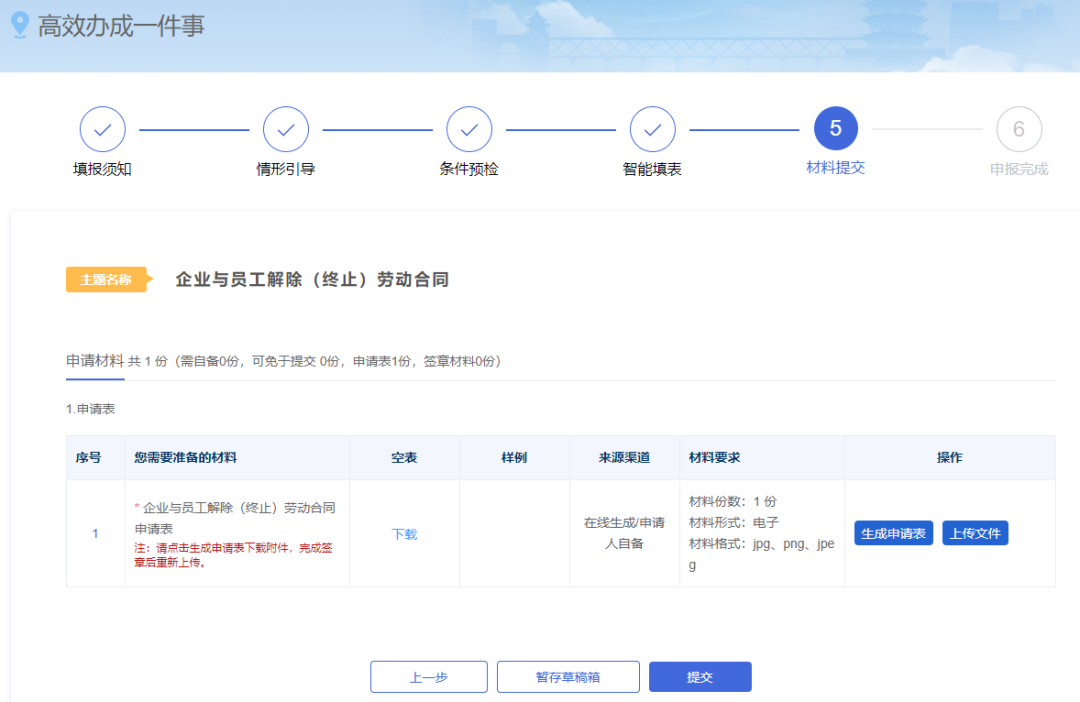Click step 4 checkmark circle for 智能填表

(x=652, y=129)
